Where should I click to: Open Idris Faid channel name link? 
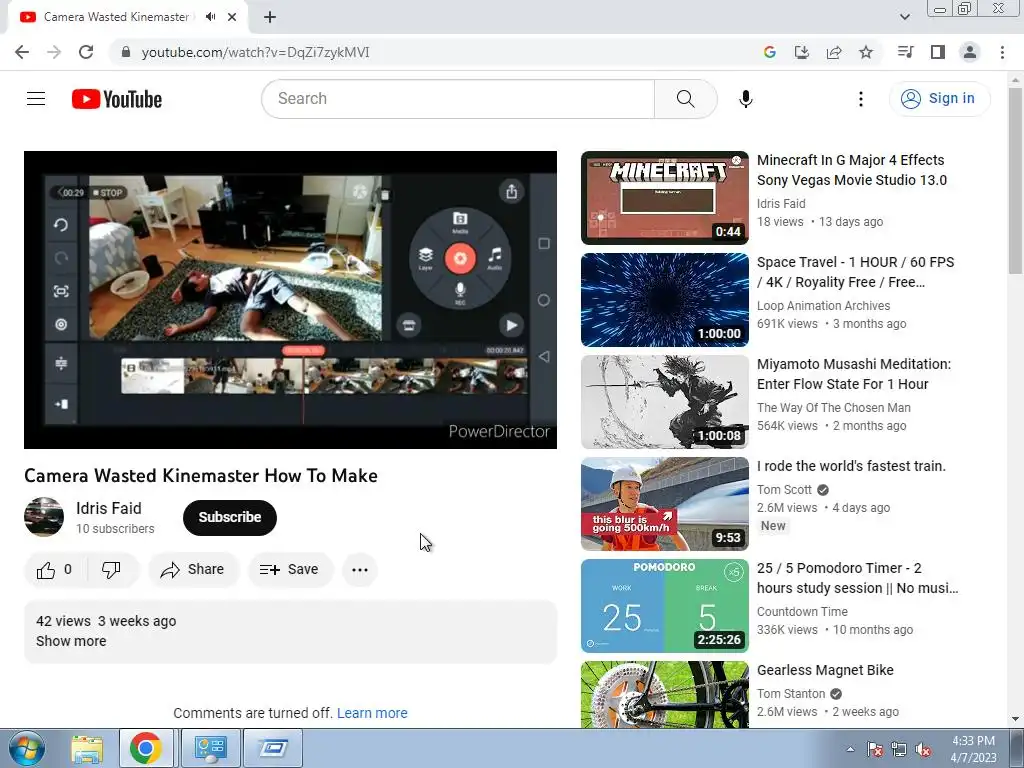(x=108, y=508)
